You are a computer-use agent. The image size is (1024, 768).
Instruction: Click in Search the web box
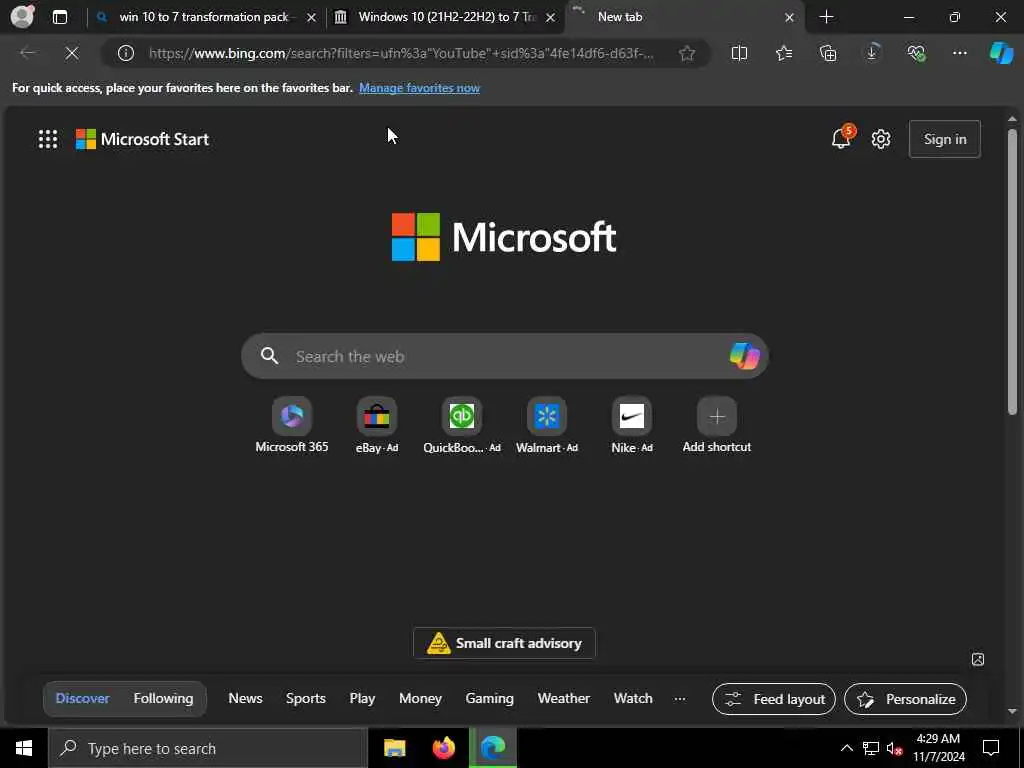504,356
